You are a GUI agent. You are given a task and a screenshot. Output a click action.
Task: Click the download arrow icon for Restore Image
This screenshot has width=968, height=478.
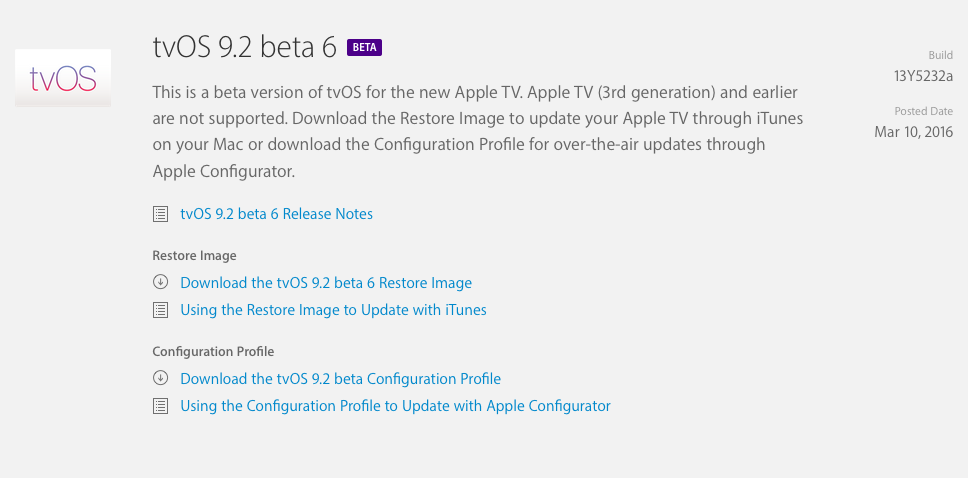click(x=161, y=282)
